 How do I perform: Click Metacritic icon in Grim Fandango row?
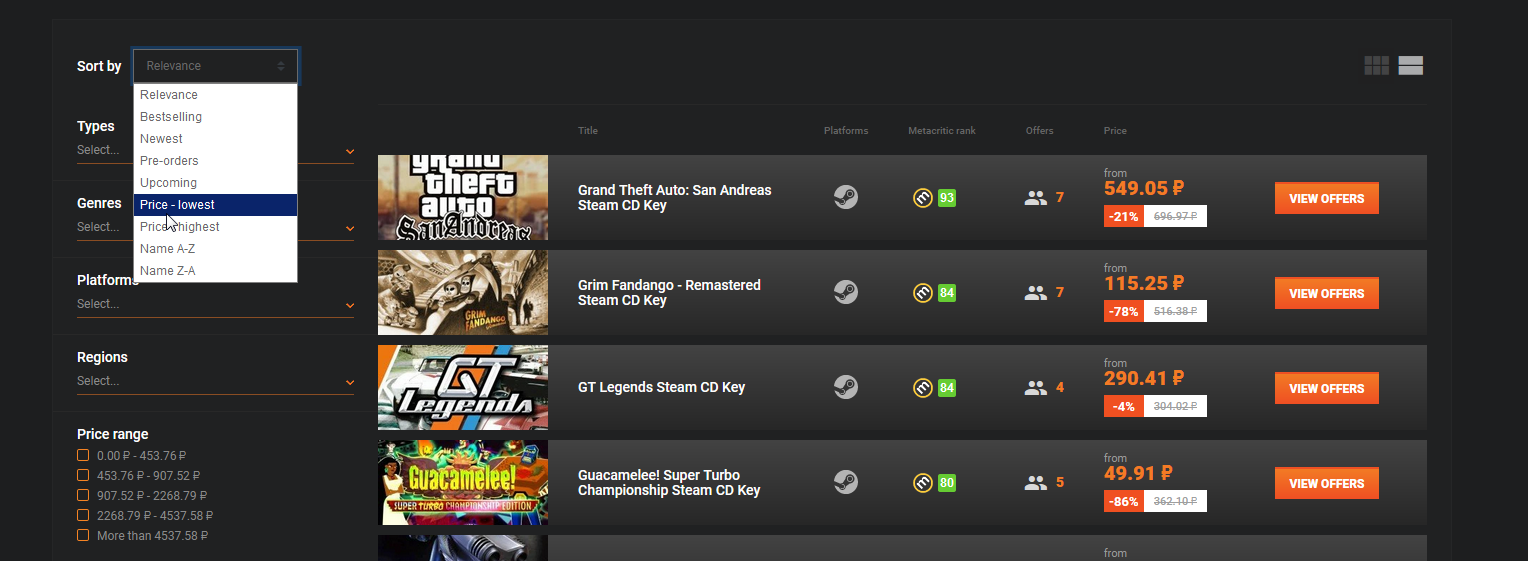click(923, 293)
